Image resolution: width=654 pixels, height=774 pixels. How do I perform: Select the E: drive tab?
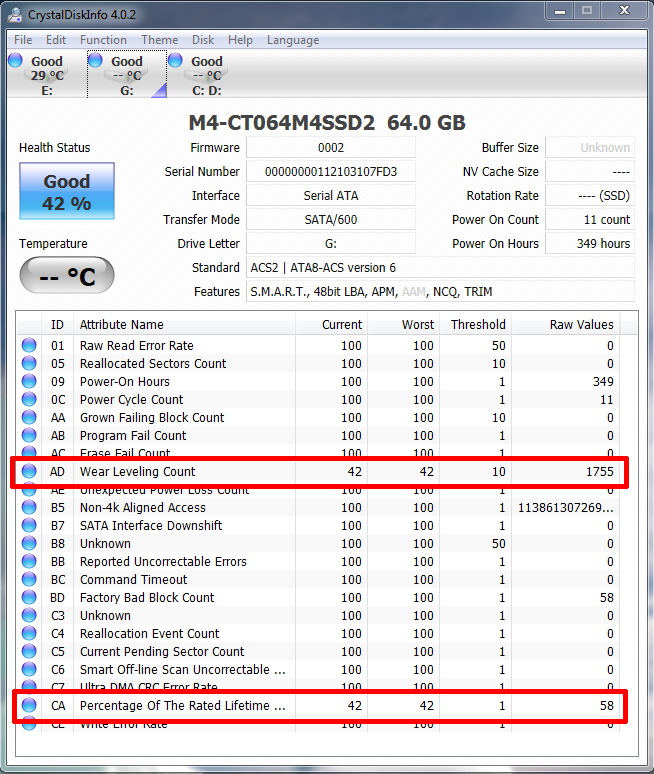pos(47,75)
